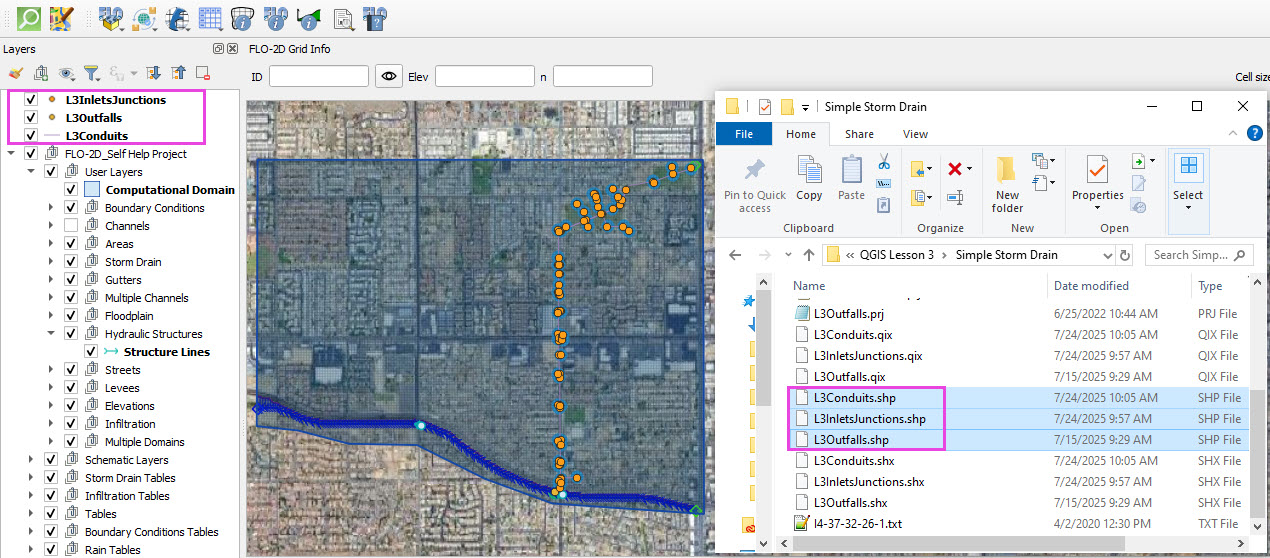Image resolution: width=1270 pixels, height=558 pixels.
Task: Collapse the Hydraulic Structures group
Action: click(51, 334)
